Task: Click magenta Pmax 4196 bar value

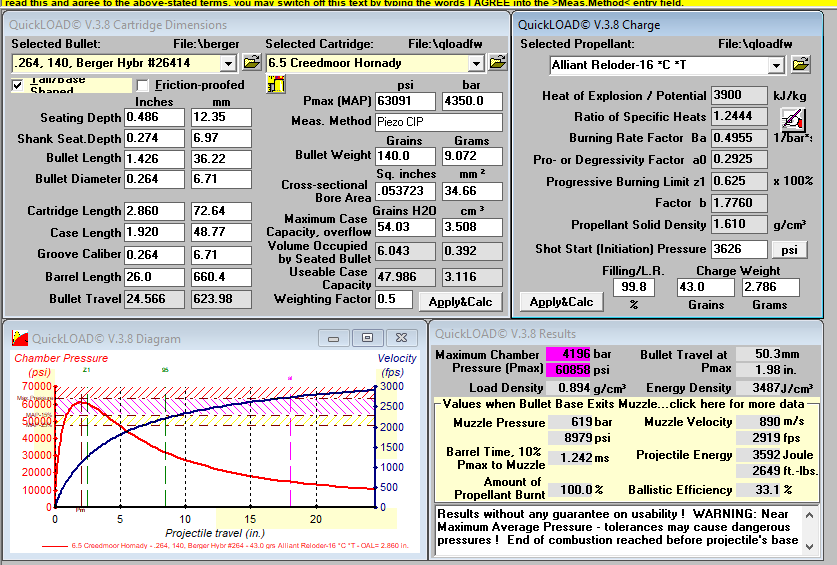Action: pyautogui.click(x=568, y=354)
